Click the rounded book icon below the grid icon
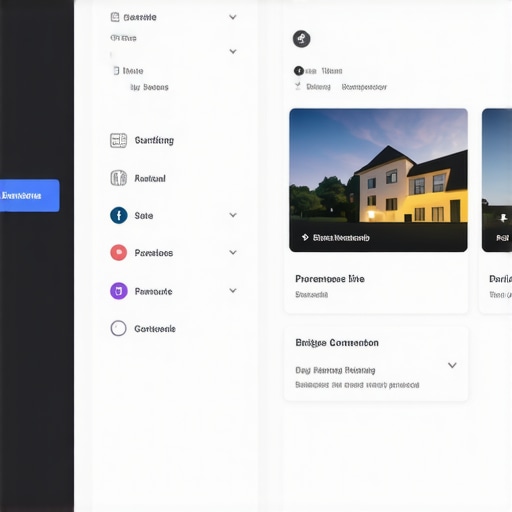Screen dimensions: 512x512 click(118, 178)
